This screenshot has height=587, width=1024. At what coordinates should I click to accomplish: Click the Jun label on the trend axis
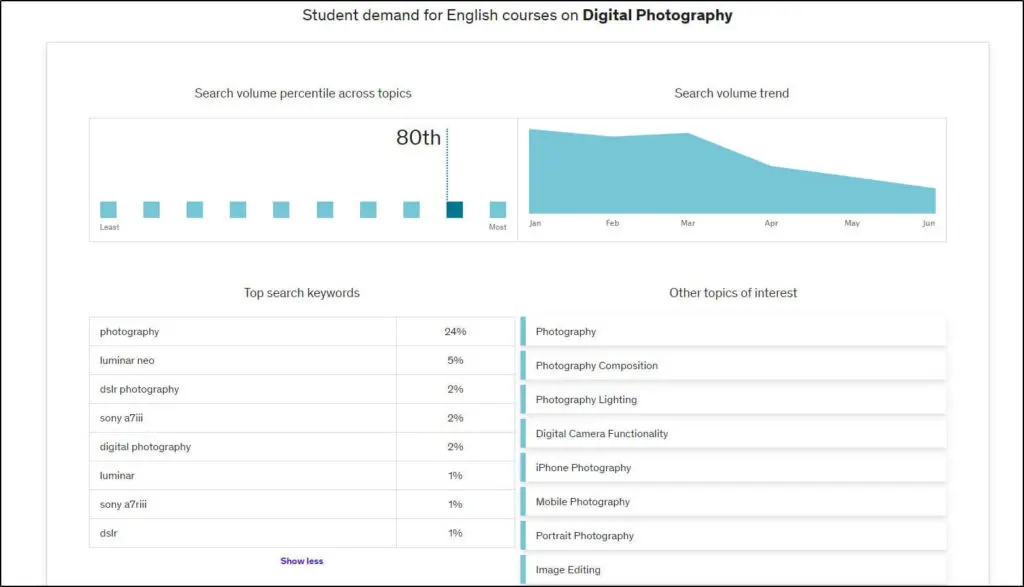pyautogui.click(x=928, y=224)
